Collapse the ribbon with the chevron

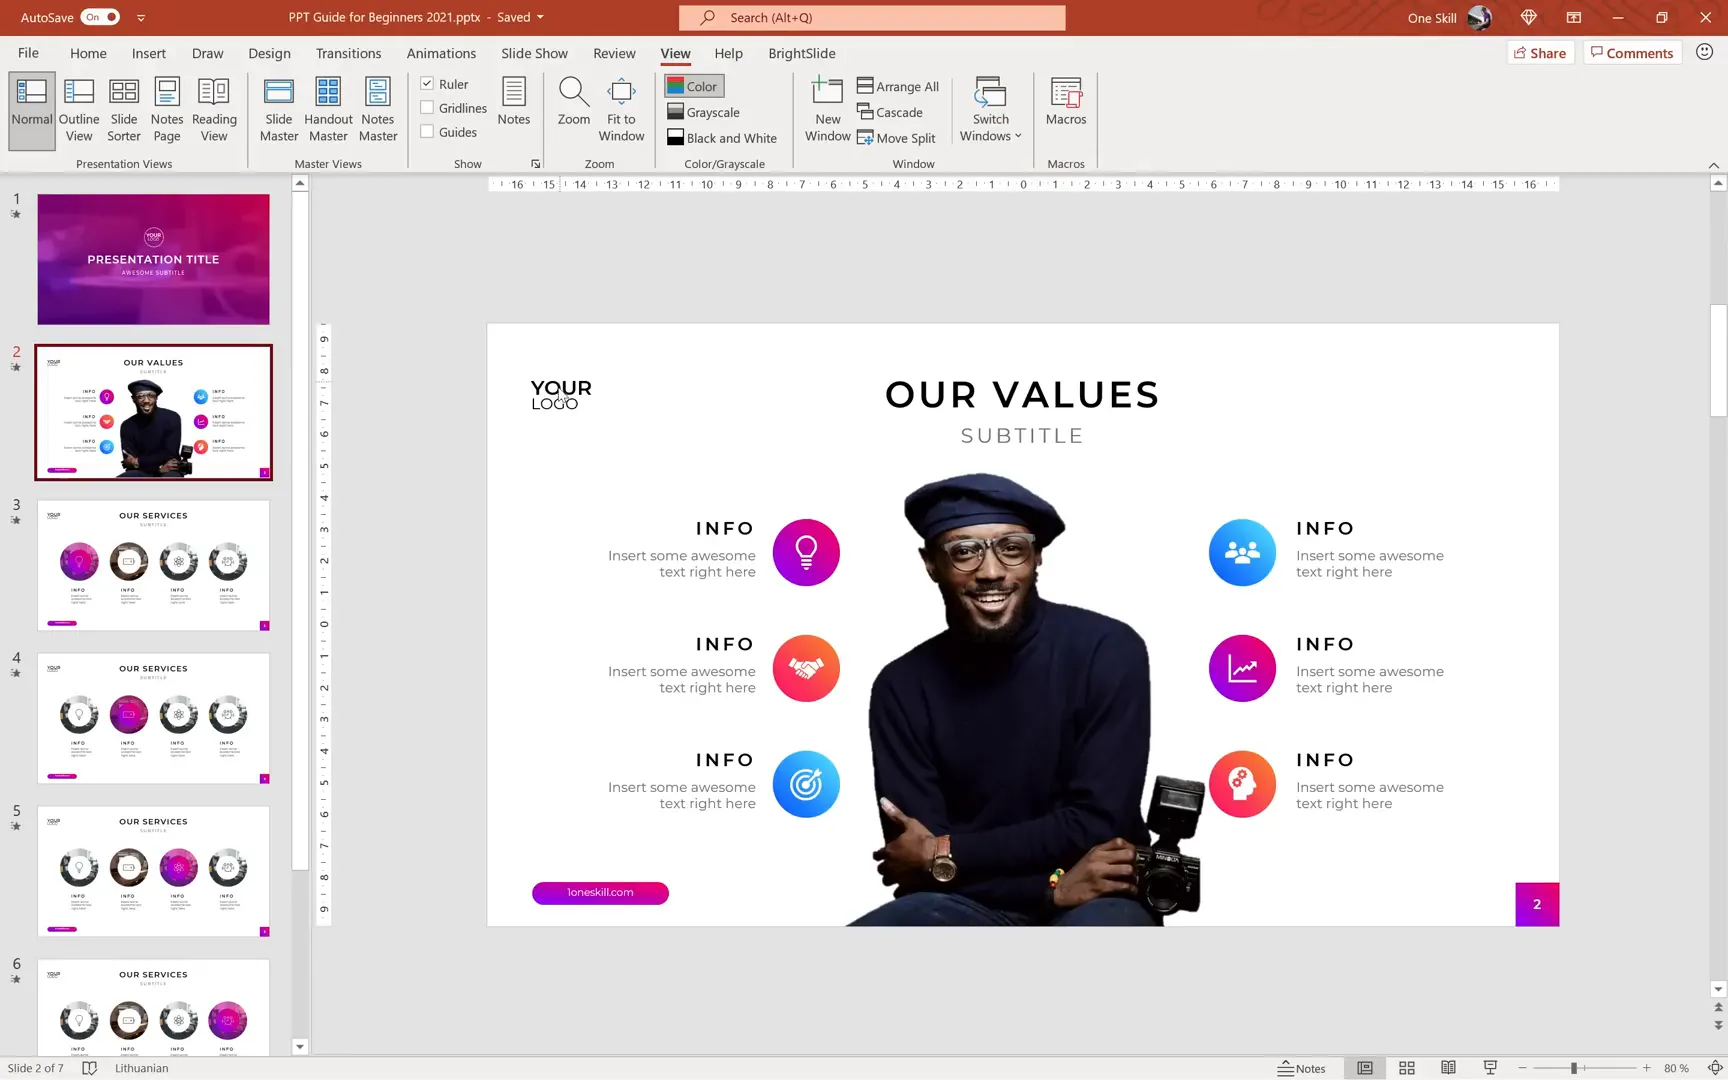click(x=1714, y=165)
